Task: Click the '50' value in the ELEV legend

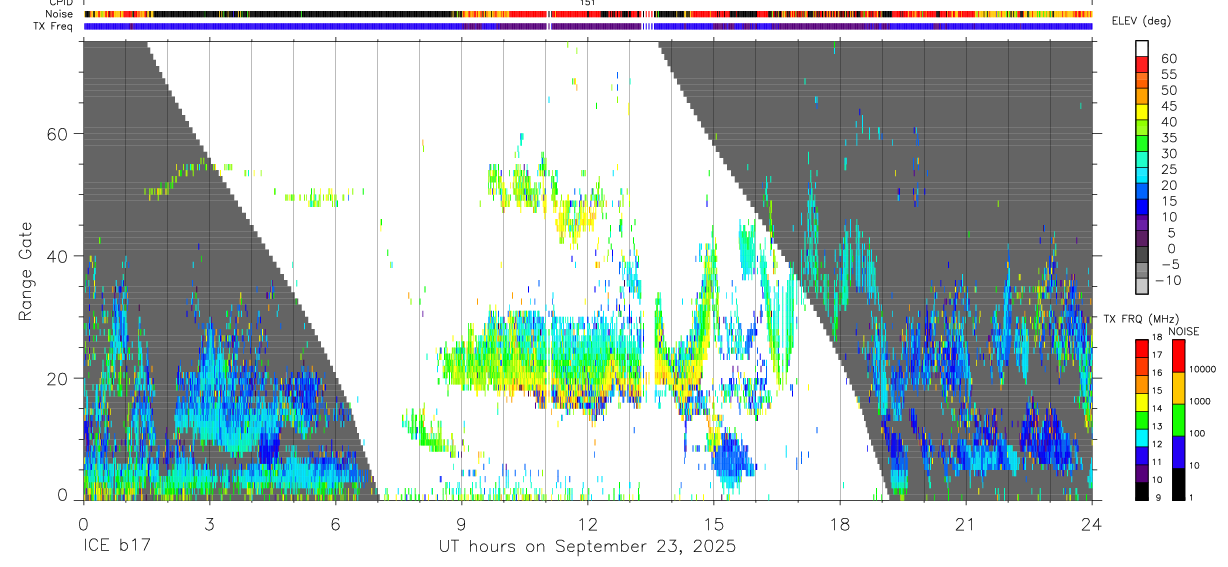Action: coord(1168,90)
